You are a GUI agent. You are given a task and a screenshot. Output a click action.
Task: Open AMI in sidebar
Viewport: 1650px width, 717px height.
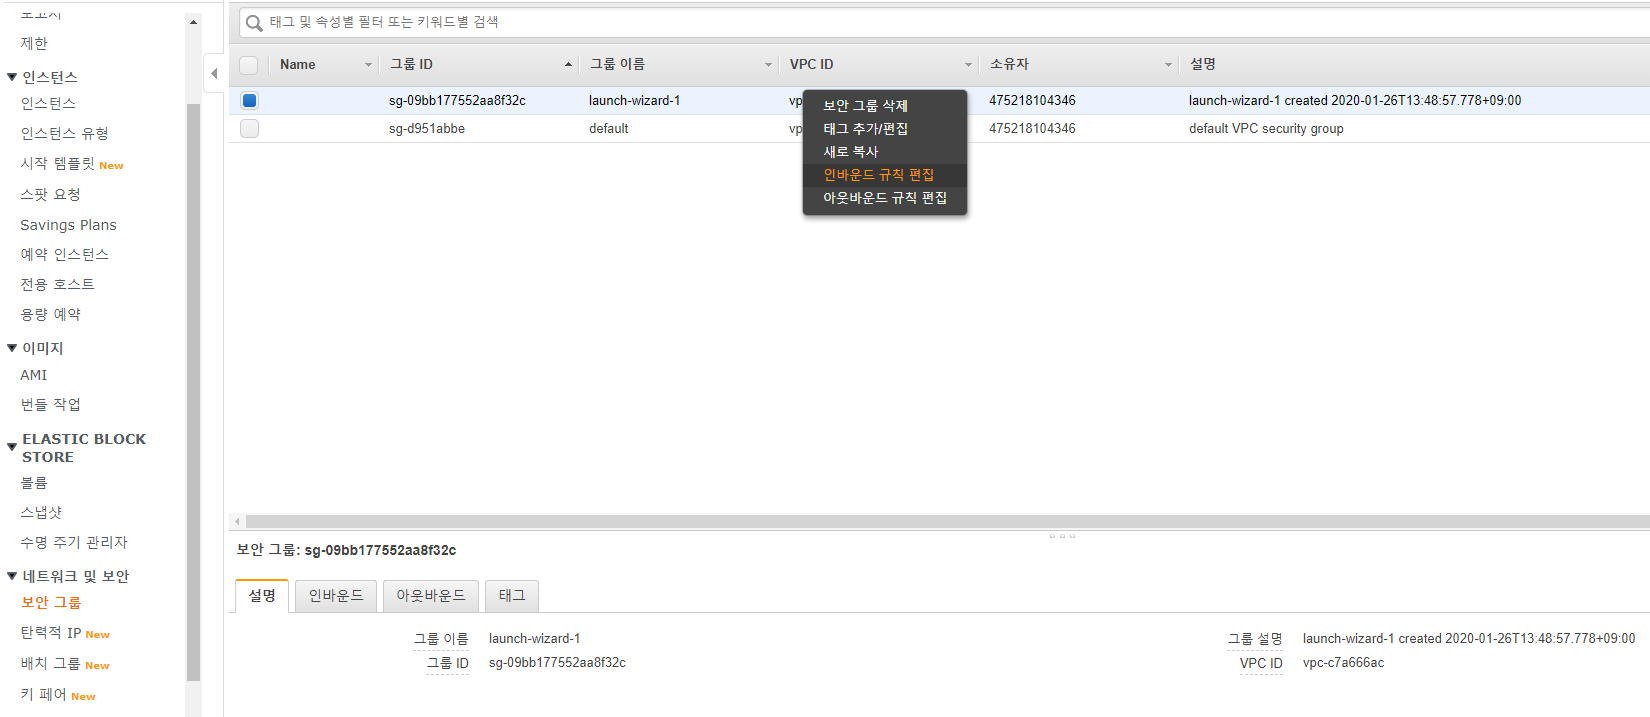point(33,375)
